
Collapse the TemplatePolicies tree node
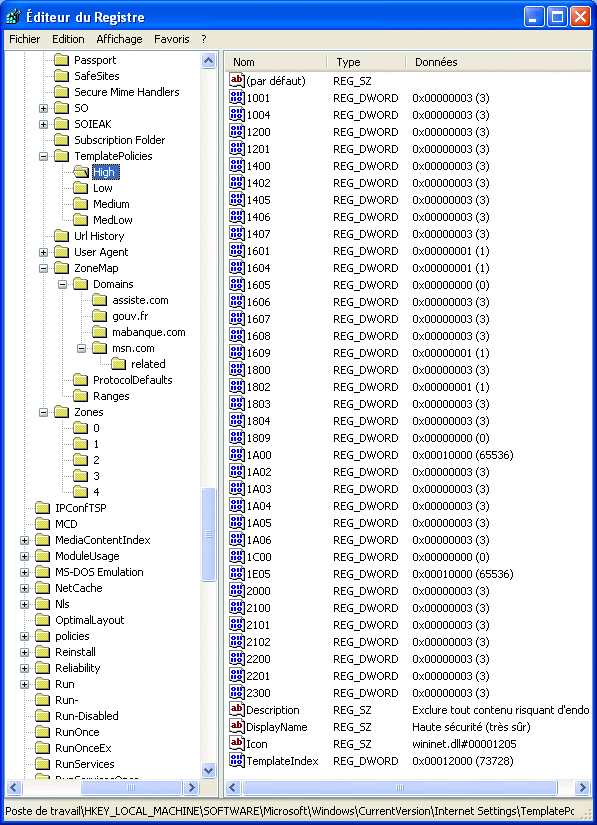43,156
